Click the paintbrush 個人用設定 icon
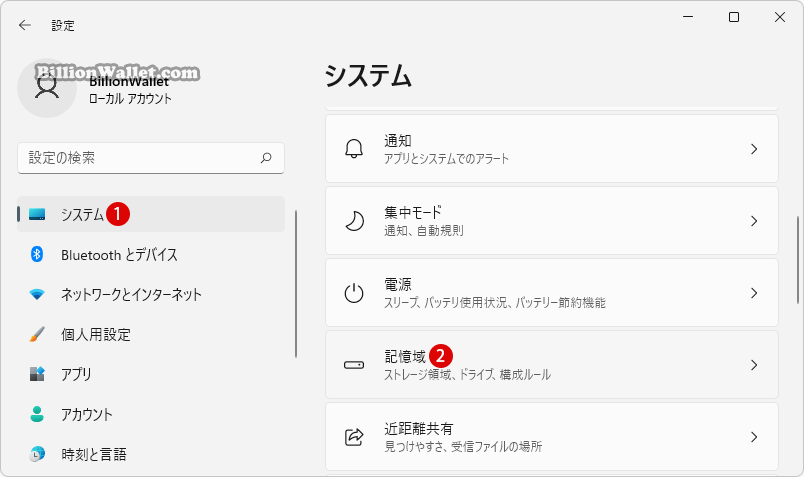Viewport: 804px width, 477px height. (37, 334)
